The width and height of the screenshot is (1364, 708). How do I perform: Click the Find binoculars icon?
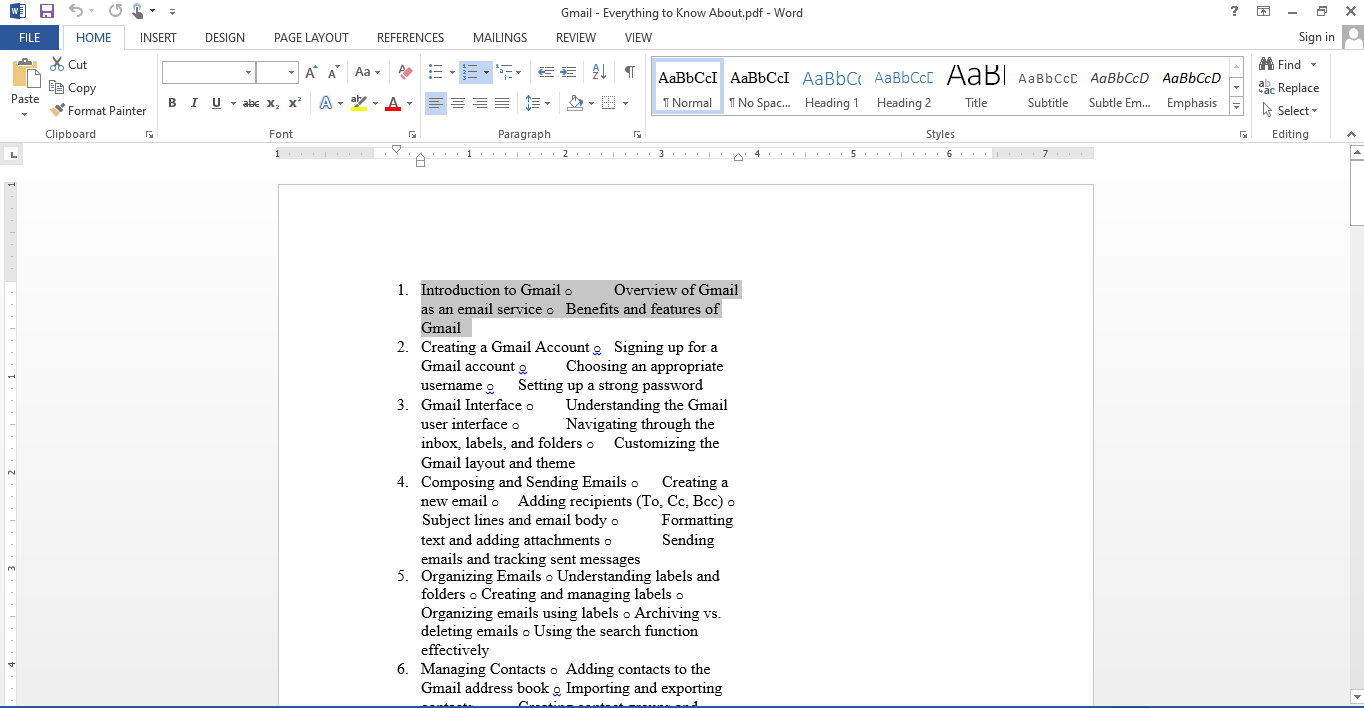(1267, 64)
